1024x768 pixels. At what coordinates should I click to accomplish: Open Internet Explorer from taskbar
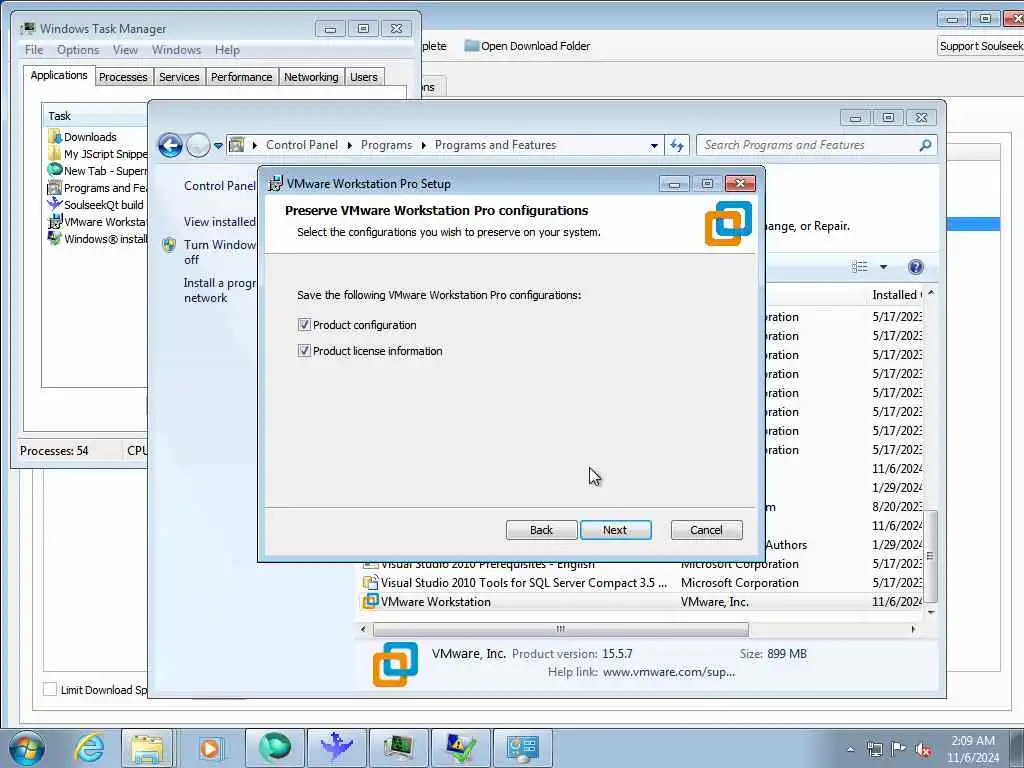89,748
